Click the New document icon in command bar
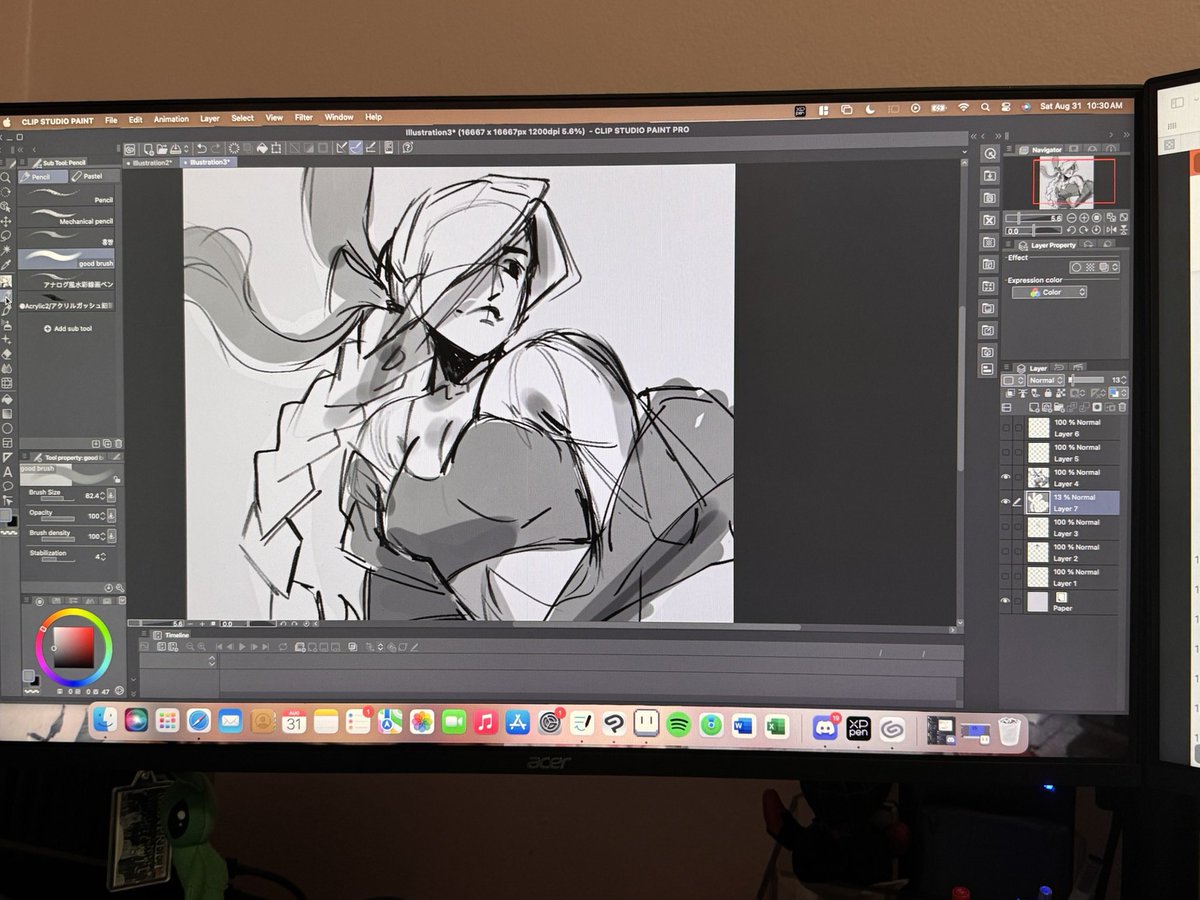 (x=148, y=149)
